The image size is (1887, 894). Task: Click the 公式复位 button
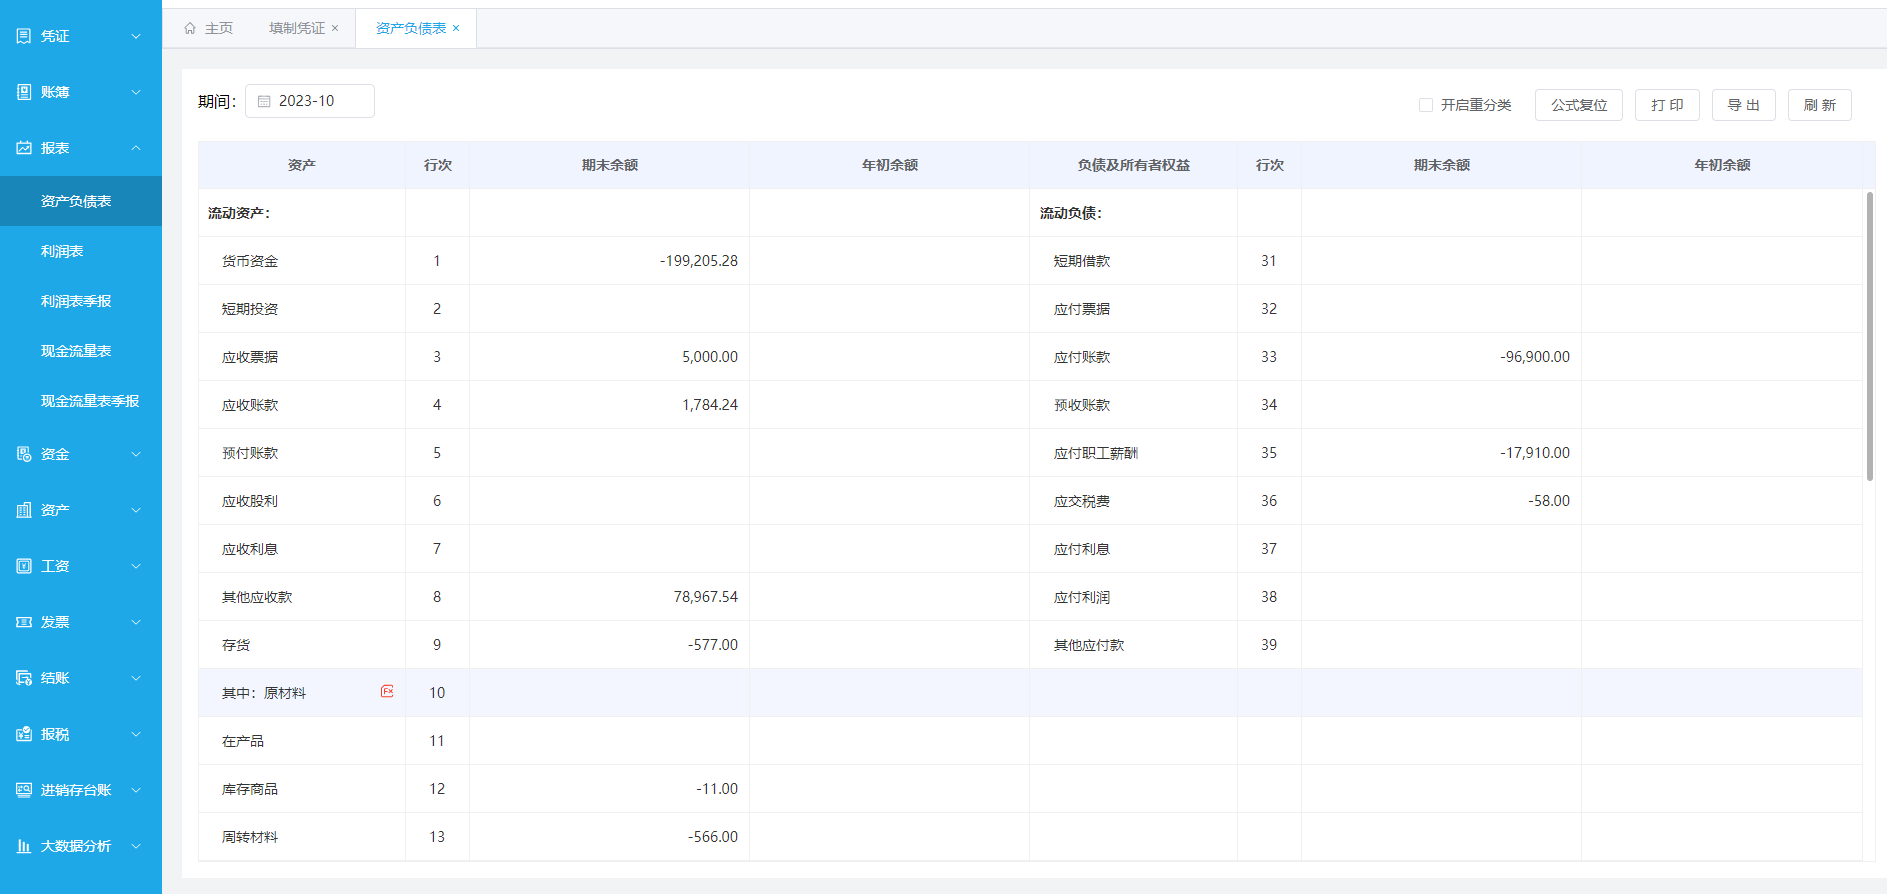coord(1579,105)
